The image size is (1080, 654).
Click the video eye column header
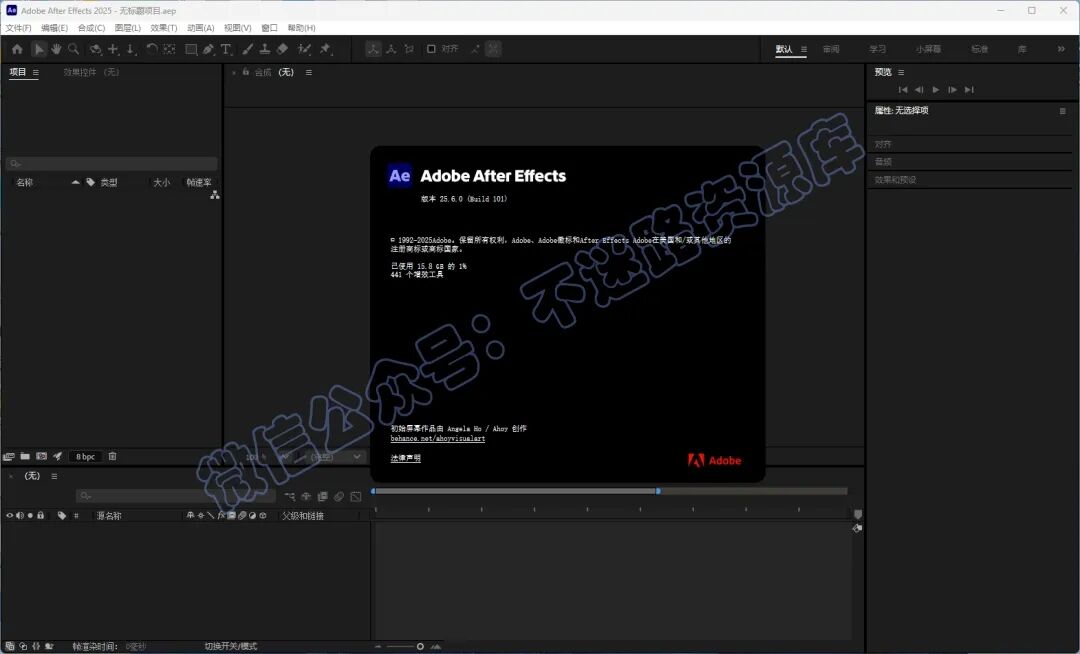click(x=10, y=516)
